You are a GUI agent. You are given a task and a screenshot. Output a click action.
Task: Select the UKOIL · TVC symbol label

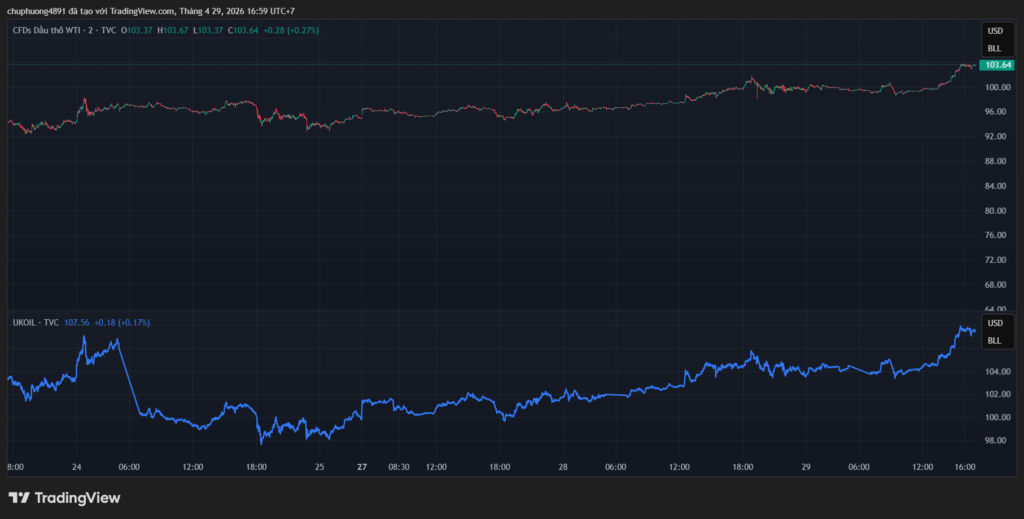(34, 323)
